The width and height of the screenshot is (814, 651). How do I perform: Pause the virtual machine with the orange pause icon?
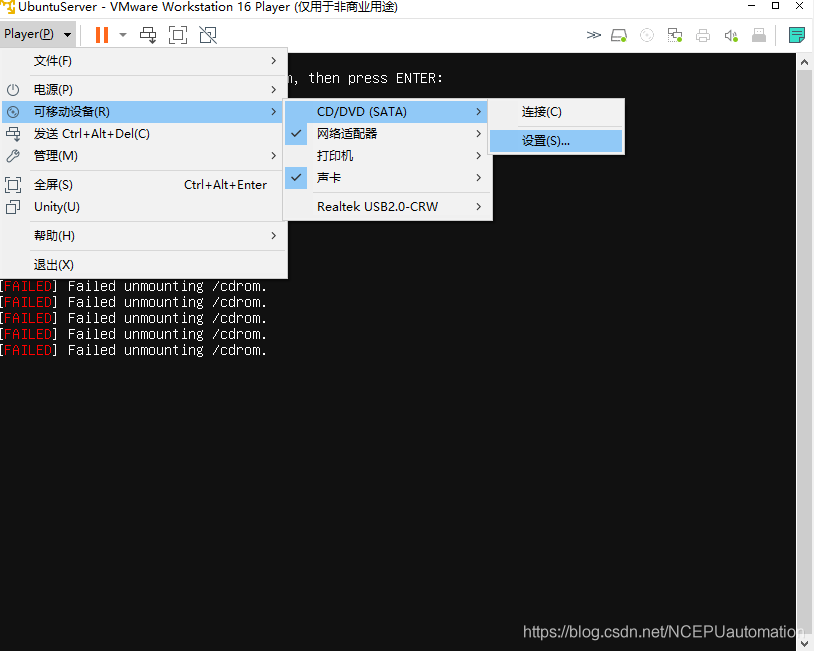click(x=102, y=35)
